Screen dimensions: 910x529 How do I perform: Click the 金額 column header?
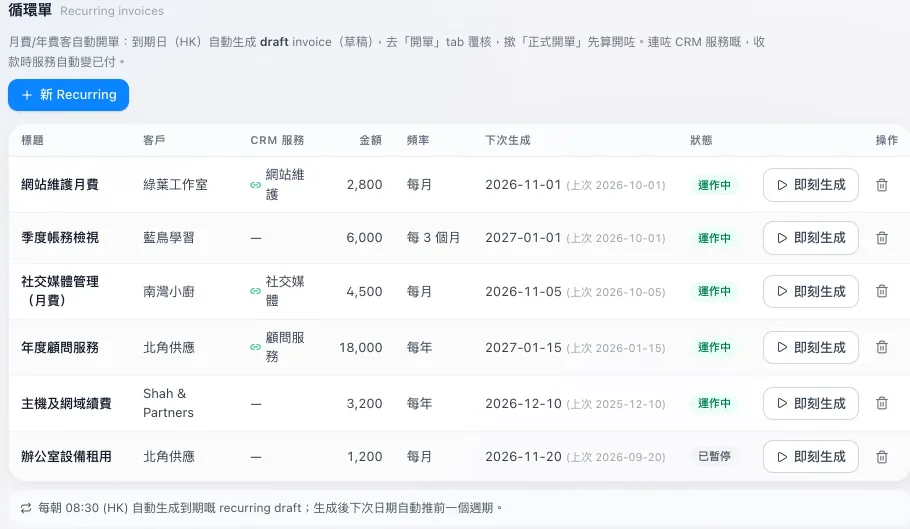(x=370, y=140)
